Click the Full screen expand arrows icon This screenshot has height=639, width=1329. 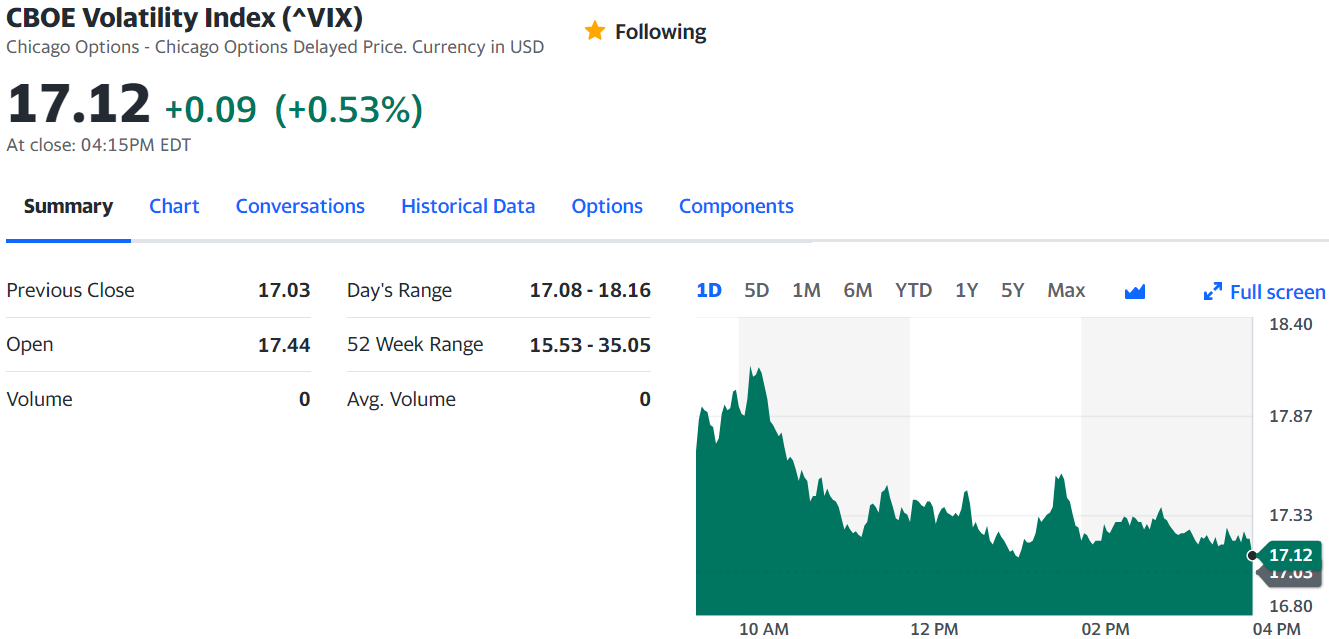[x=1212, y=292]
